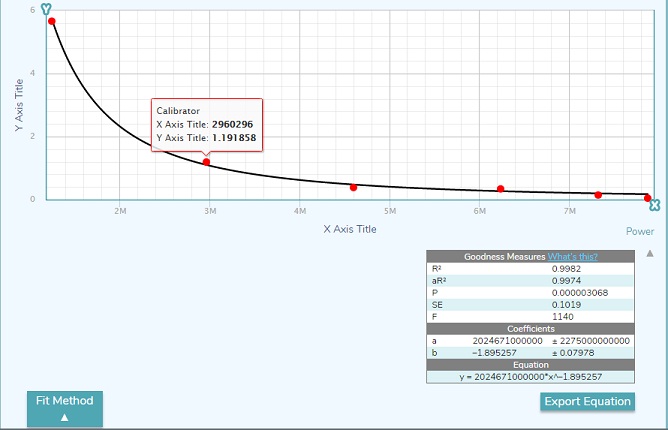
Task: Click the X Axis Title label below chart
Action: click(x=350, y=229)
